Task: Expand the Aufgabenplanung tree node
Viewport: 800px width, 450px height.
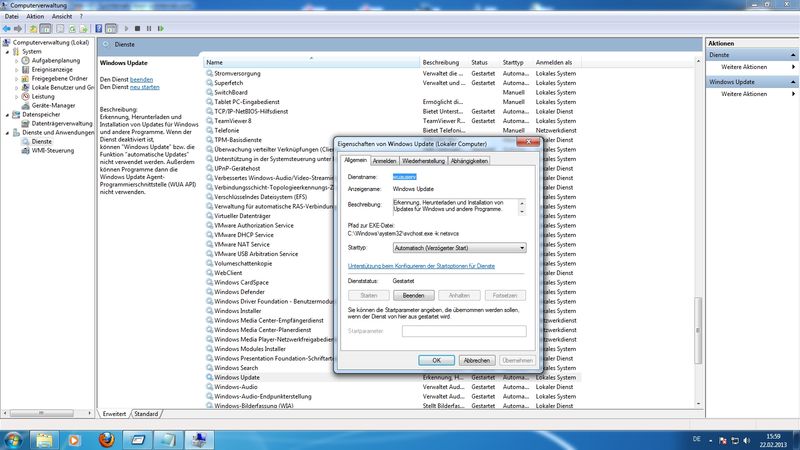Action: coord(15,60)
